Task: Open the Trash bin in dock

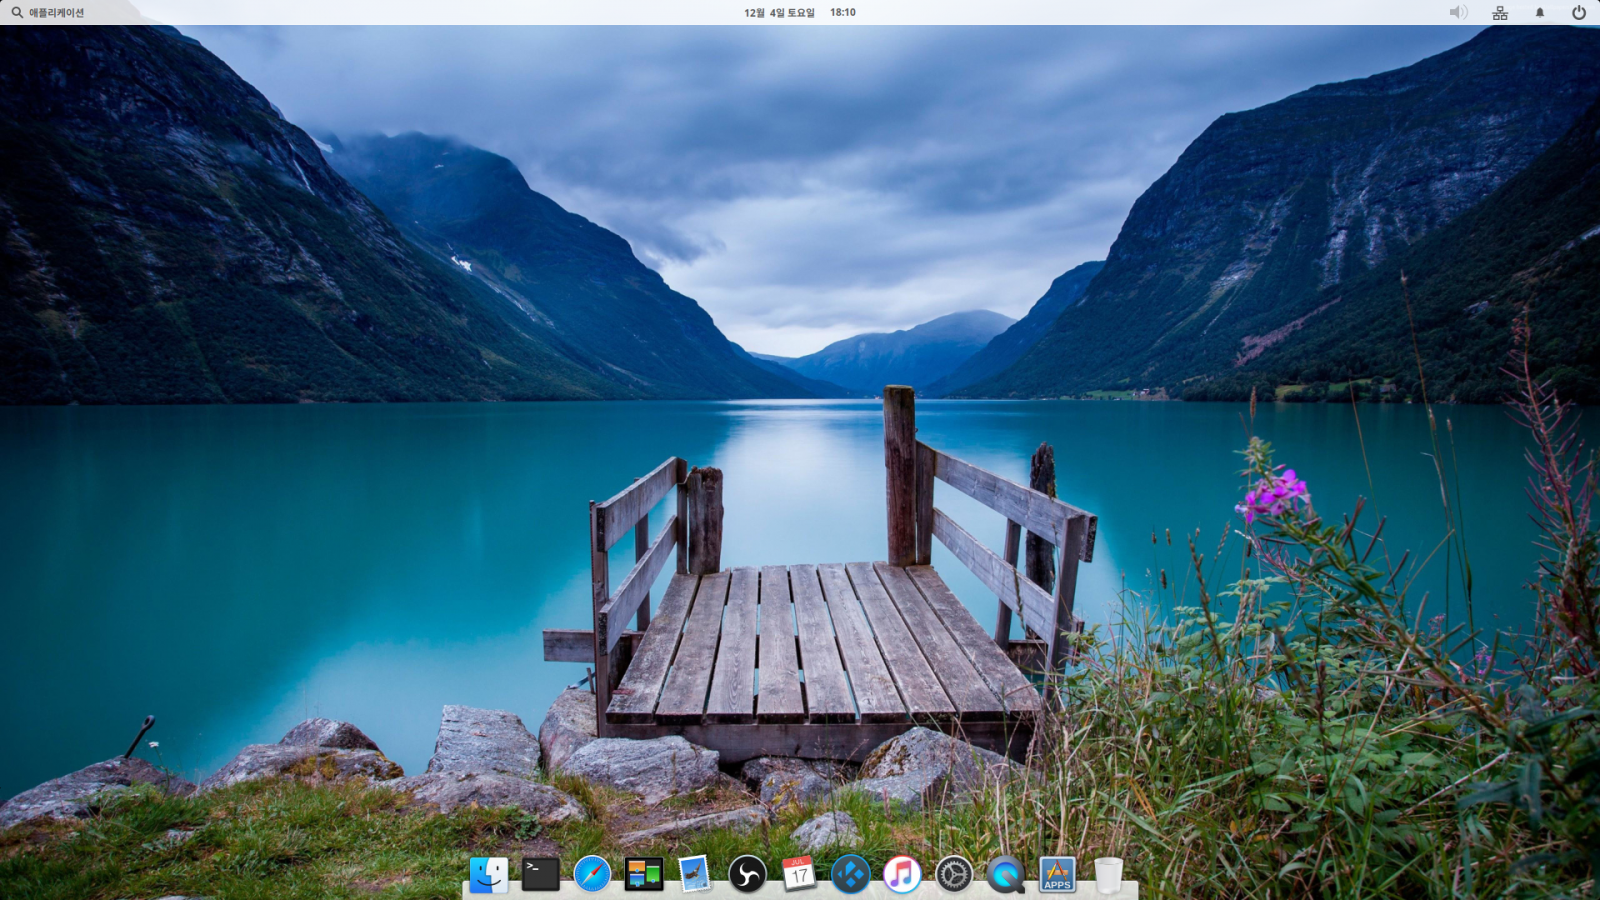Action: [1108, 875]
